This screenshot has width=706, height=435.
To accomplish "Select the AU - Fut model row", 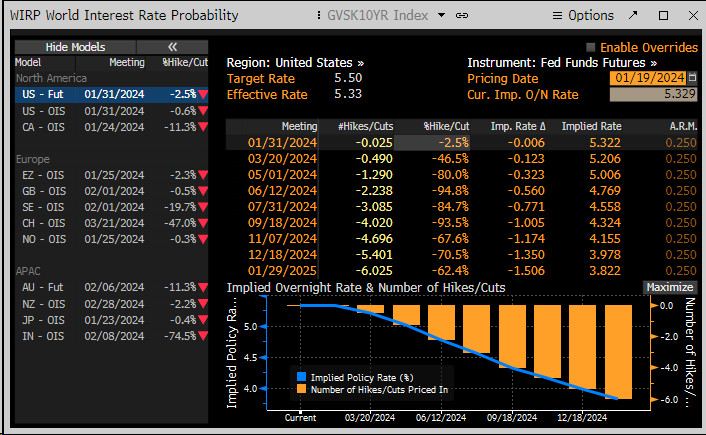I will [112, 287].
